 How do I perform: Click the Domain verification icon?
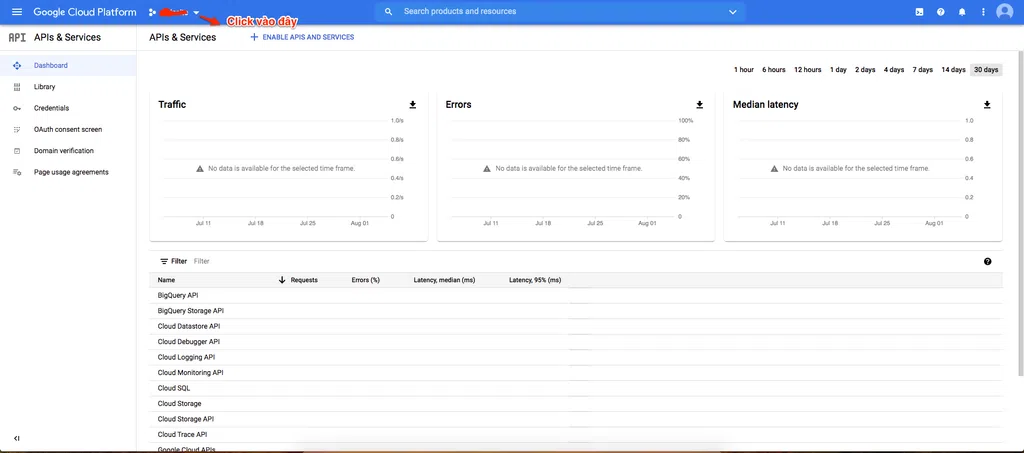pos(17,151)
